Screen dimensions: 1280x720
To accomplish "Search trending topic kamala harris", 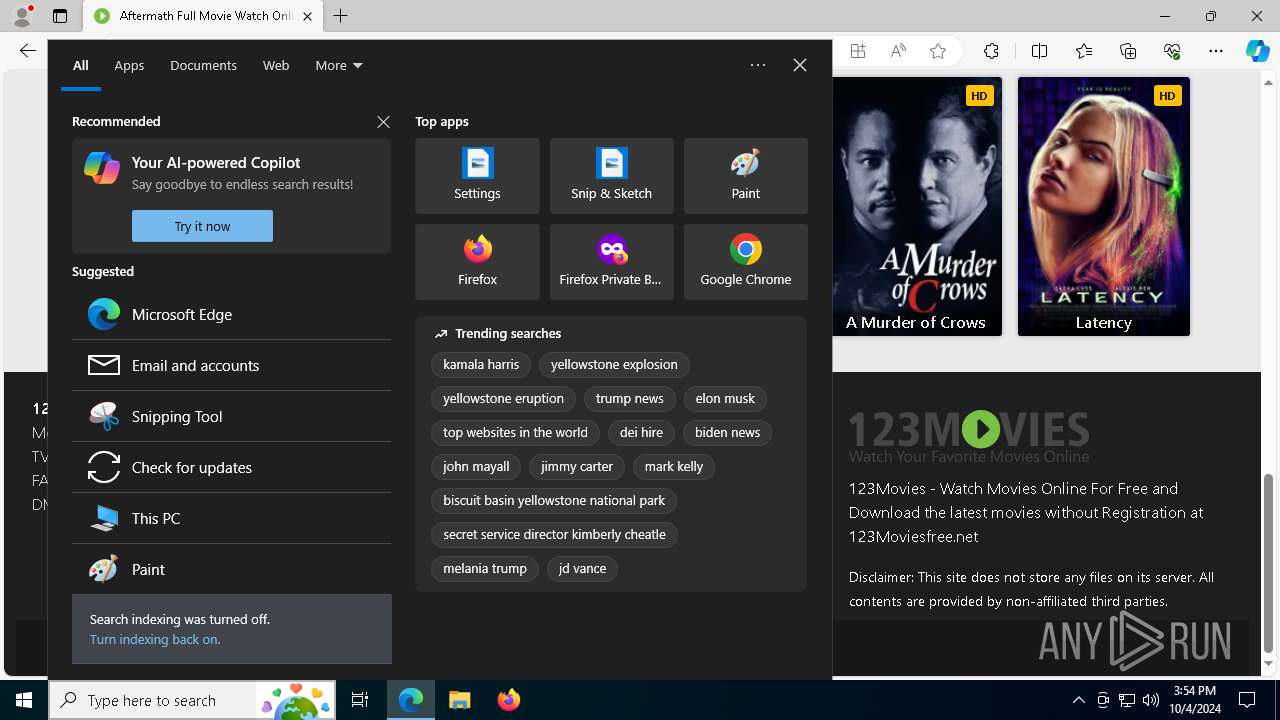I will click(x=481, y=365).
